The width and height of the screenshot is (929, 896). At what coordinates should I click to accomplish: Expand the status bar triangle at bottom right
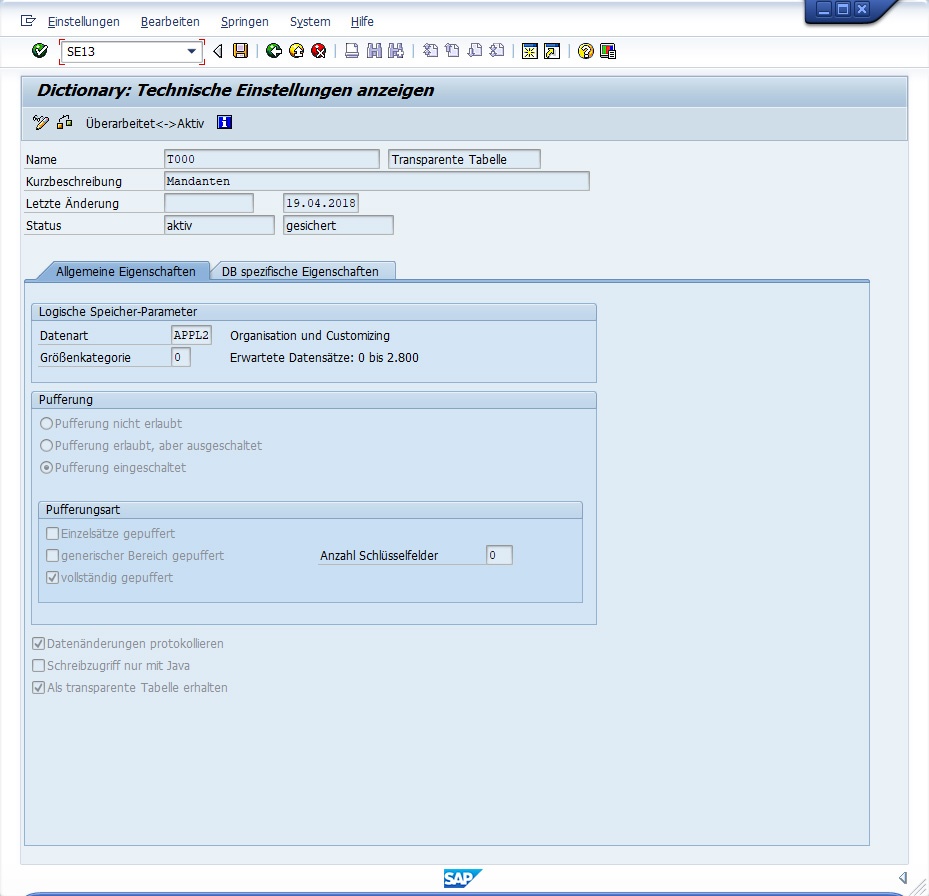(x=903, y=878)
